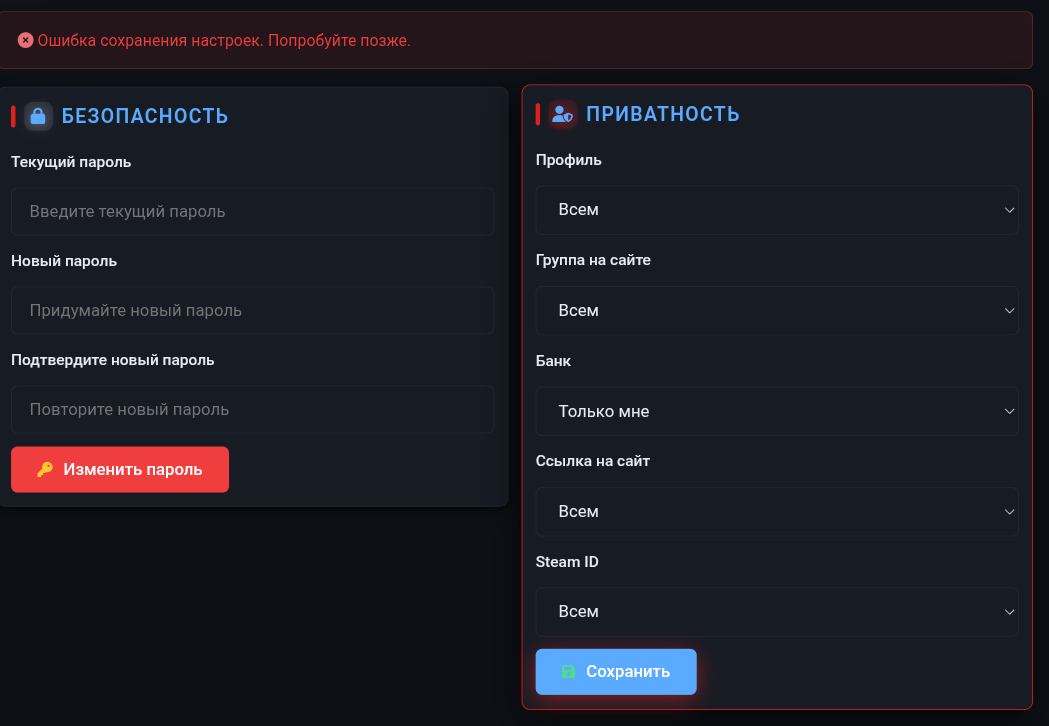
Task: Open the Steam ID privacy dropdown
Action: coord(777,612)
